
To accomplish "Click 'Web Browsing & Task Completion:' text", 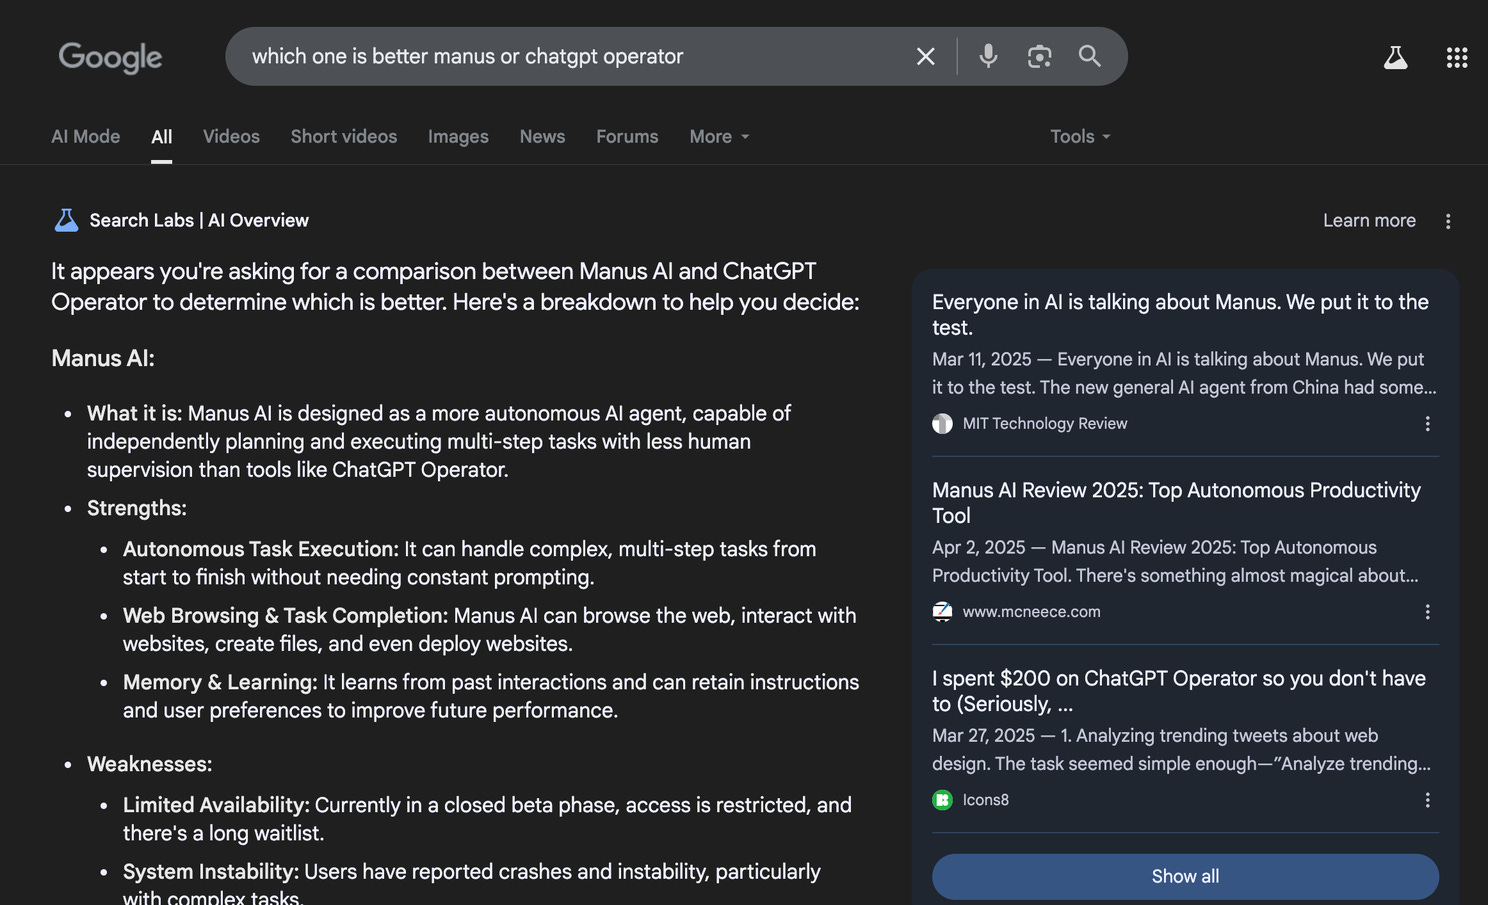I will [285, 616].
